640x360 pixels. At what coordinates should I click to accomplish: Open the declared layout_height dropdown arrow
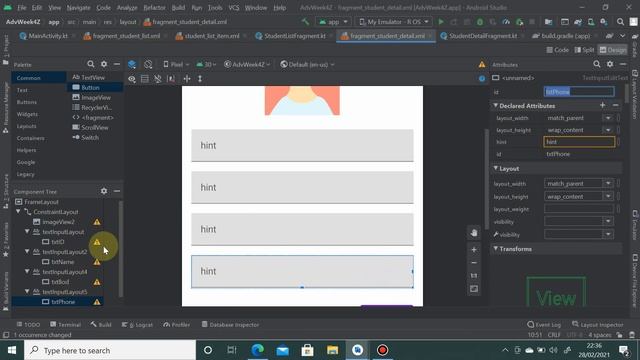tap(608, 130)
